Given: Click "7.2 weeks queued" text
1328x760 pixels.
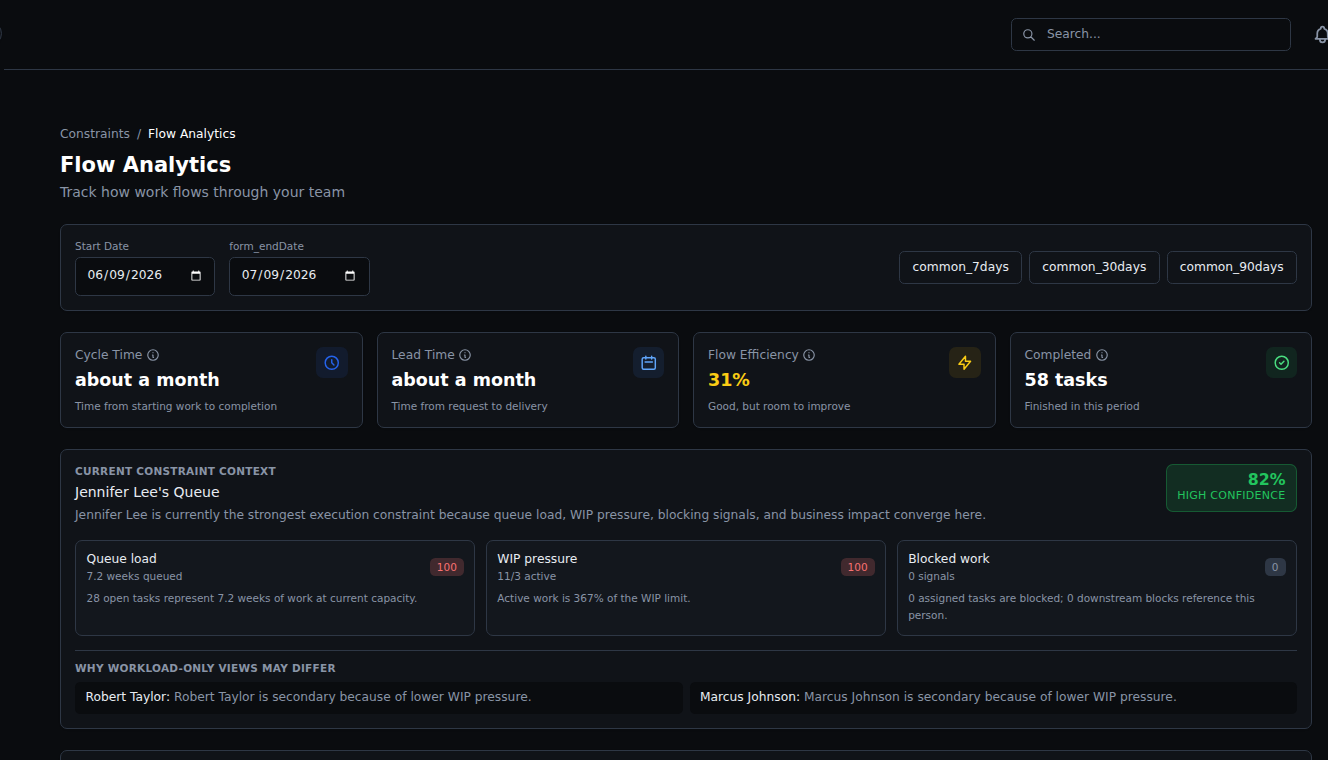Looking at the screenshot, I should [135, 577].
